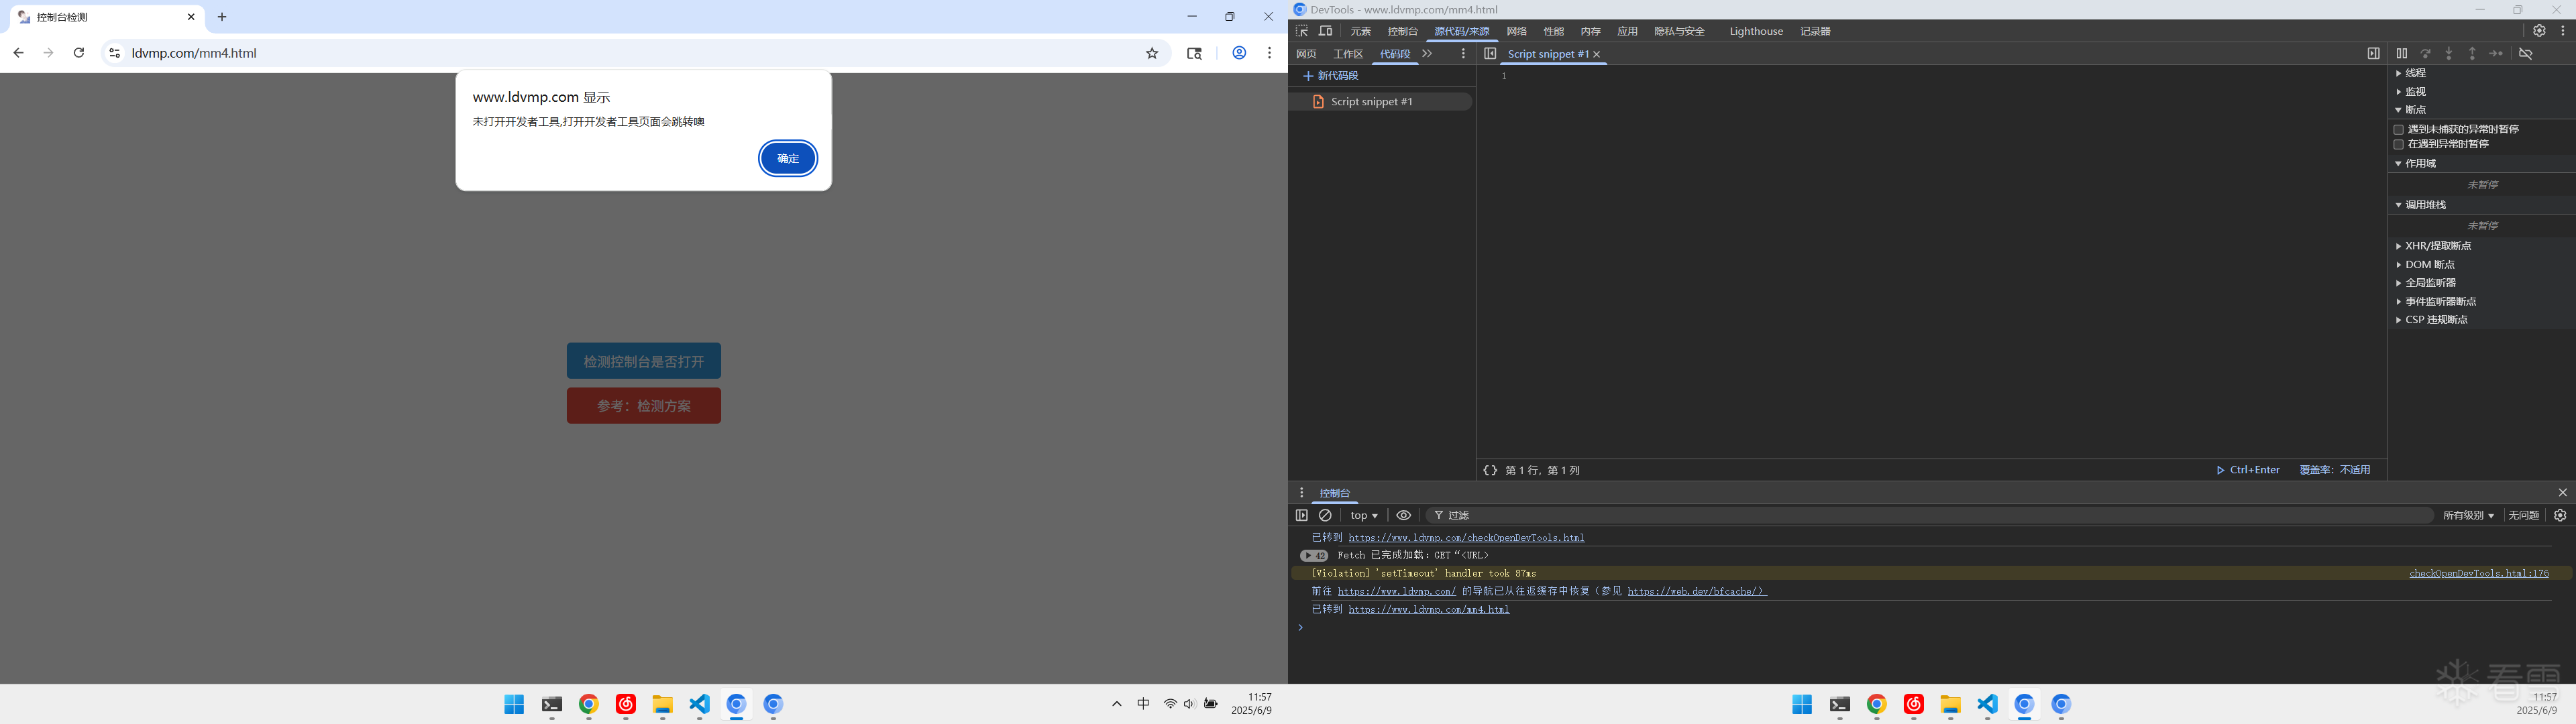Viewport: 2576px width, 724px height.
Task: Switch the IME language indicator 中
Action: 1143,704
